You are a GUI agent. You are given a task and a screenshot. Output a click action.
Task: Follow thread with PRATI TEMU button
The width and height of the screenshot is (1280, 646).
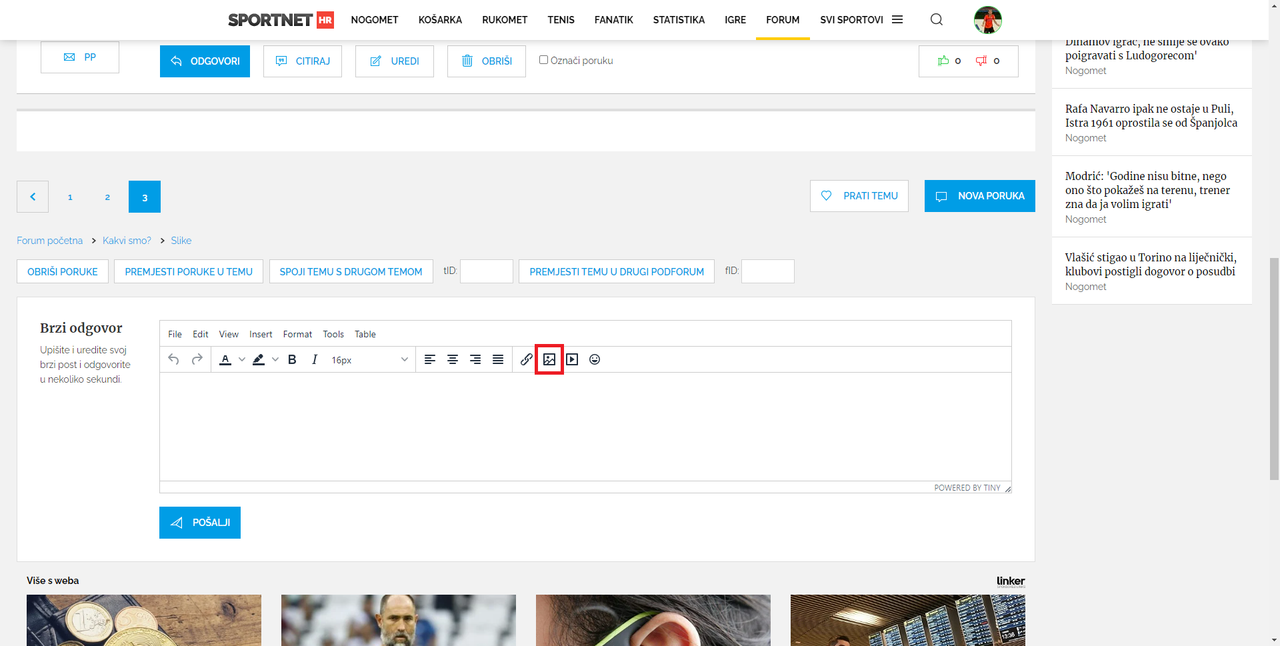[859, 196]
